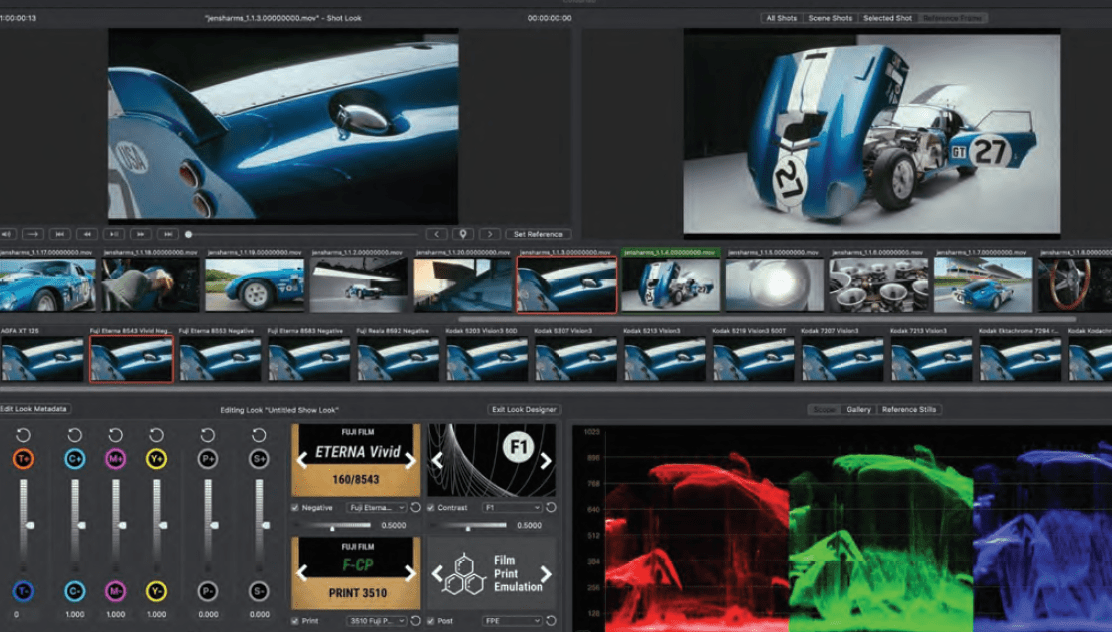Viewport: 1112px width, 632px height.
Task: Skip to the end of the clip
Action: [167, 234]
